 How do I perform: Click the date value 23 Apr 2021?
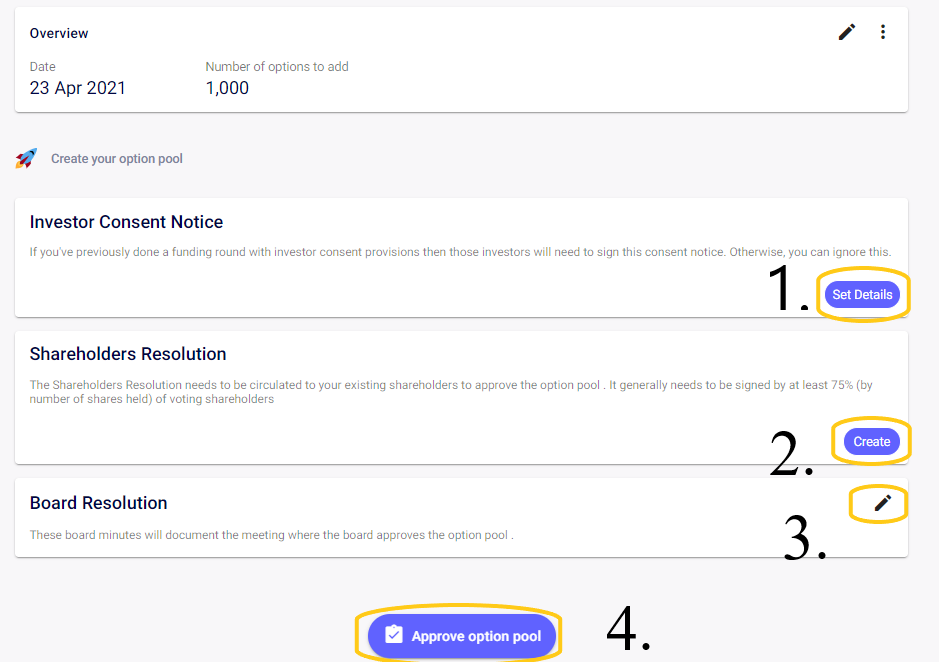(x=78, y=88)
